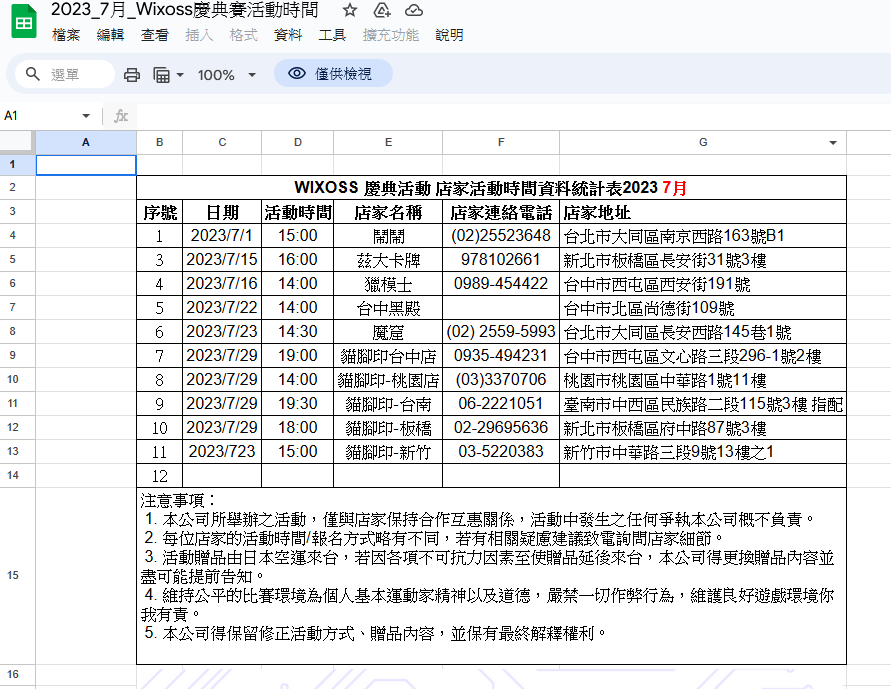Open the Name Box dropdown arrow
891x689 pixels.
[x=86, y=116]
